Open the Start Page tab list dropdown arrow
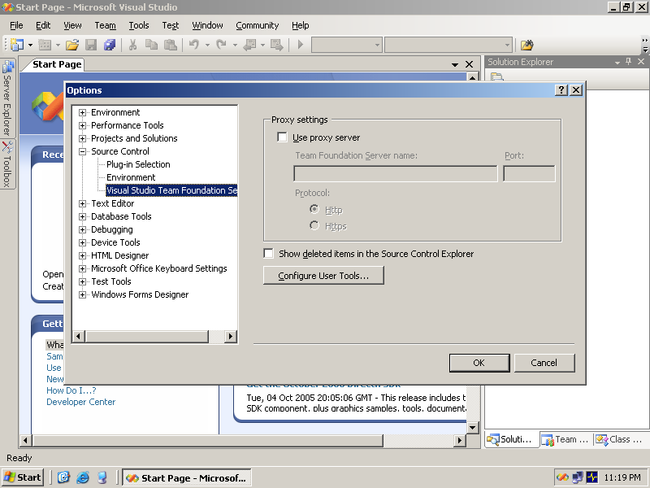 pos(455,65)
